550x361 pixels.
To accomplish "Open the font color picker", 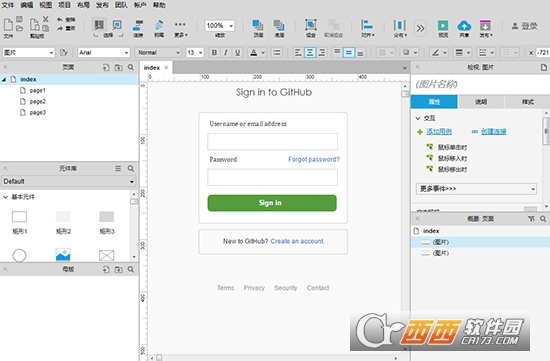I will click(x=257, y=53).
